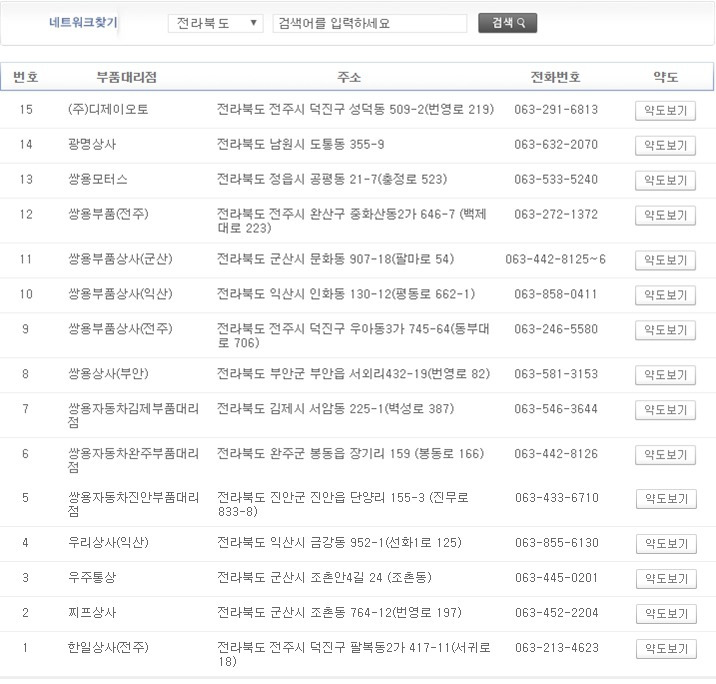Image resolution: width=716 pixels, height=684 pixels.
Task: Click phone number 063-858-0411
Action: click(556, 294)
